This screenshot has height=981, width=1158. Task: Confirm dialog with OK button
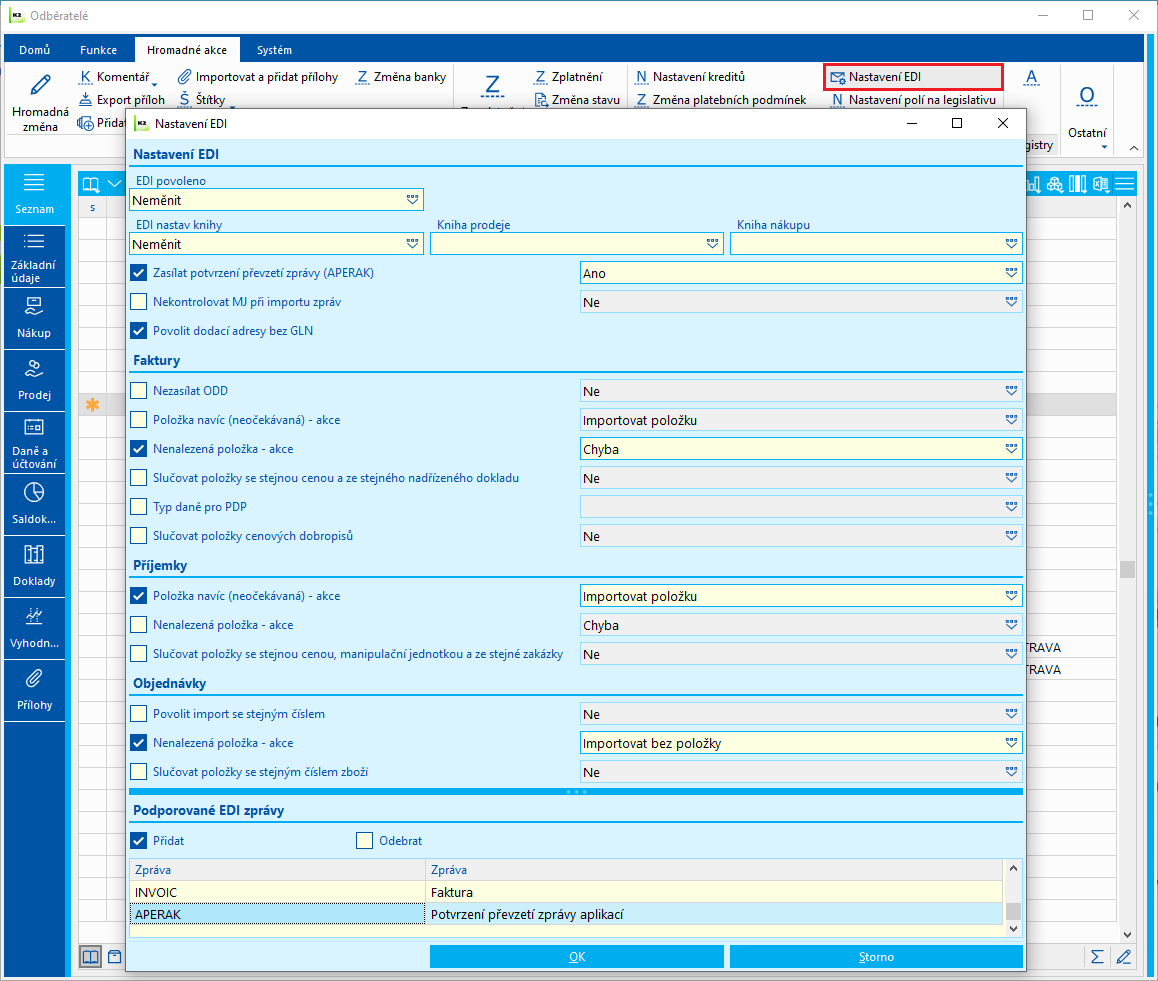click(x=577, y=957)
